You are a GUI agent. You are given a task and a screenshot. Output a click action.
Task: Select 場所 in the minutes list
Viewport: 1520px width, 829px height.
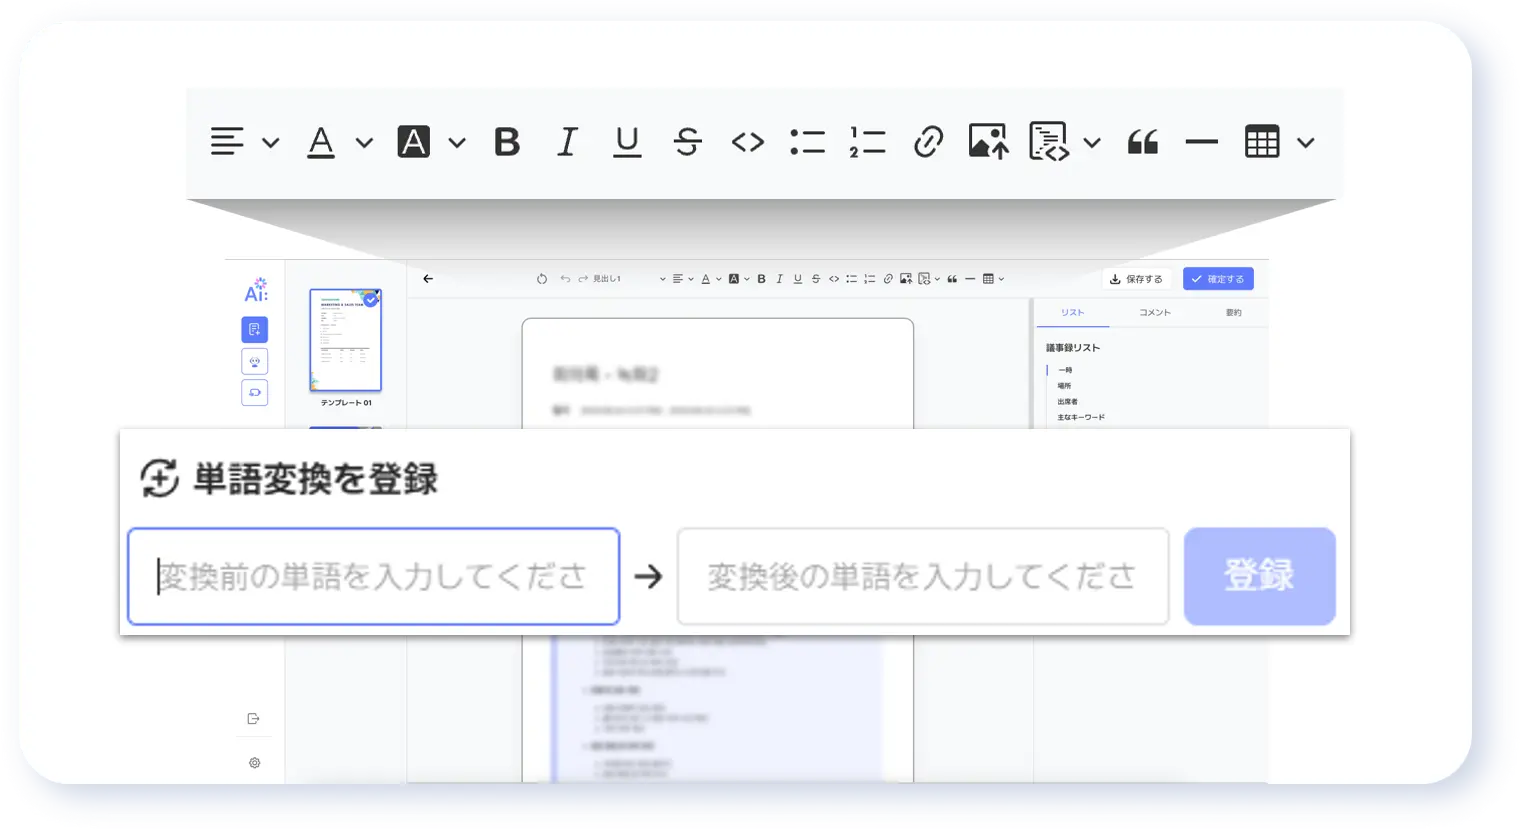point(1064,386)
